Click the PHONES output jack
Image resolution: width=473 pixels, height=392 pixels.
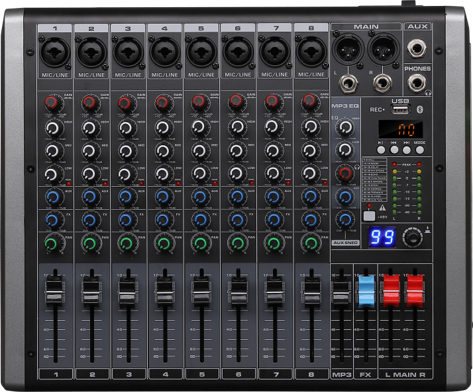[x=417, y=82]
